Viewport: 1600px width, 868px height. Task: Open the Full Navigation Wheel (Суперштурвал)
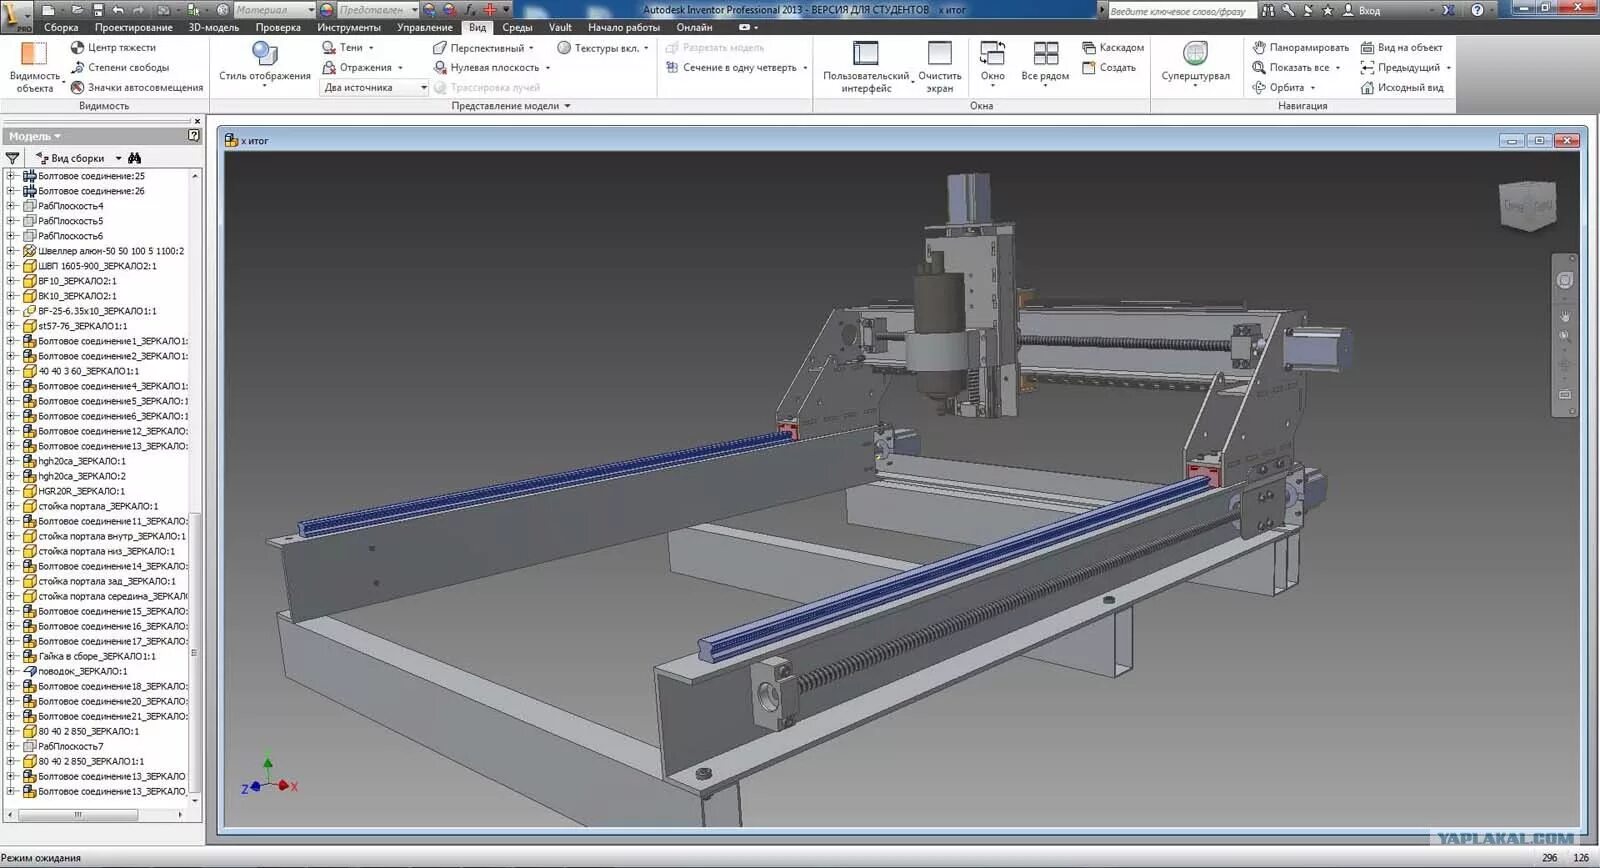point(1195,62)
